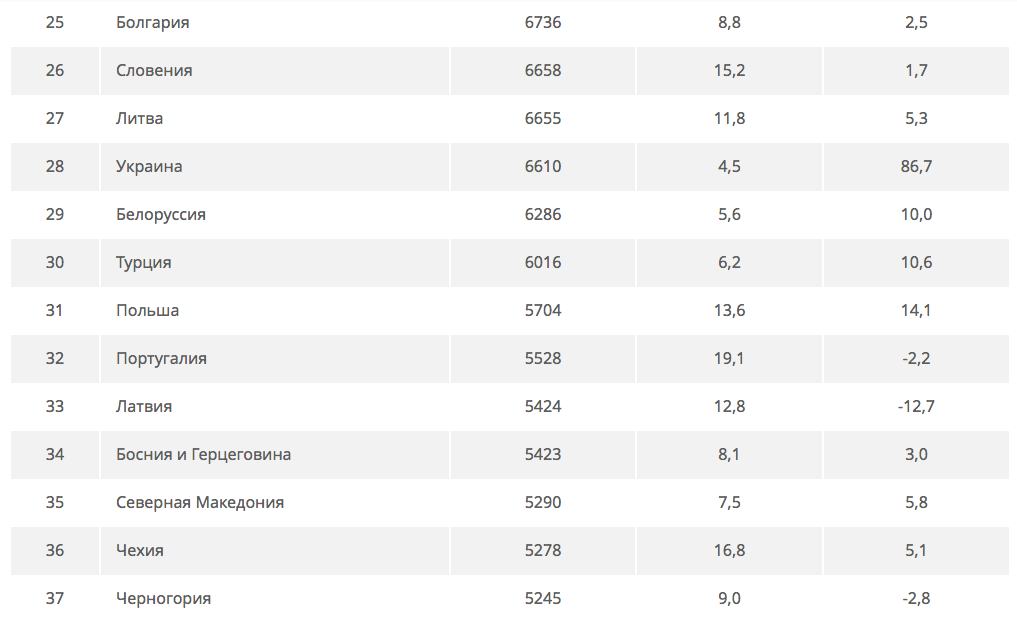
Task: Click value 6736 in Bulgaria row
Action: (x=543, y=23)
